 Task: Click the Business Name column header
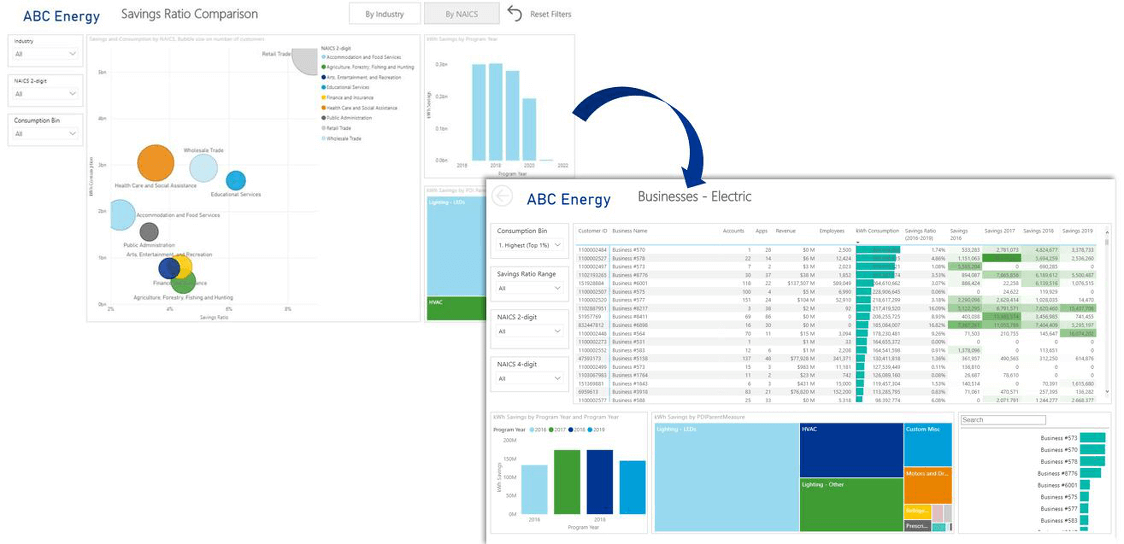pos(630,231)
